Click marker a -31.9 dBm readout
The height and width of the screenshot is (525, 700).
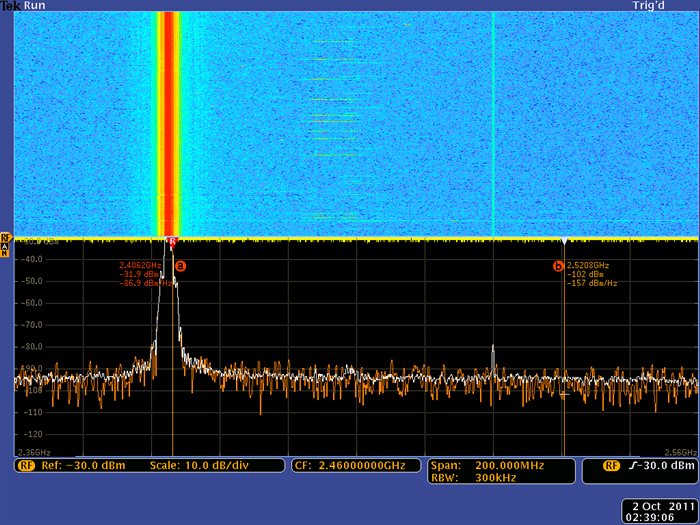pos(139,274)
